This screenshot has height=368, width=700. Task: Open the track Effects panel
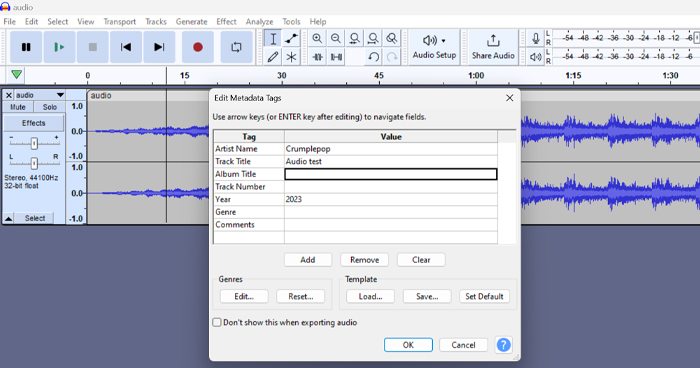coord(34,123)
